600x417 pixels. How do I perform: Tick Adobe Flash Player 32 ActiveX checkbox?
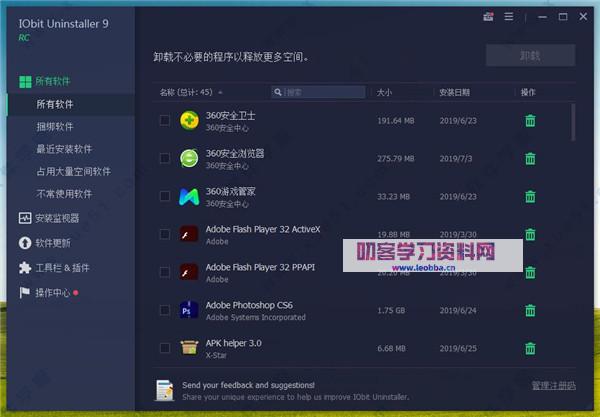click(x=165, y=234)
